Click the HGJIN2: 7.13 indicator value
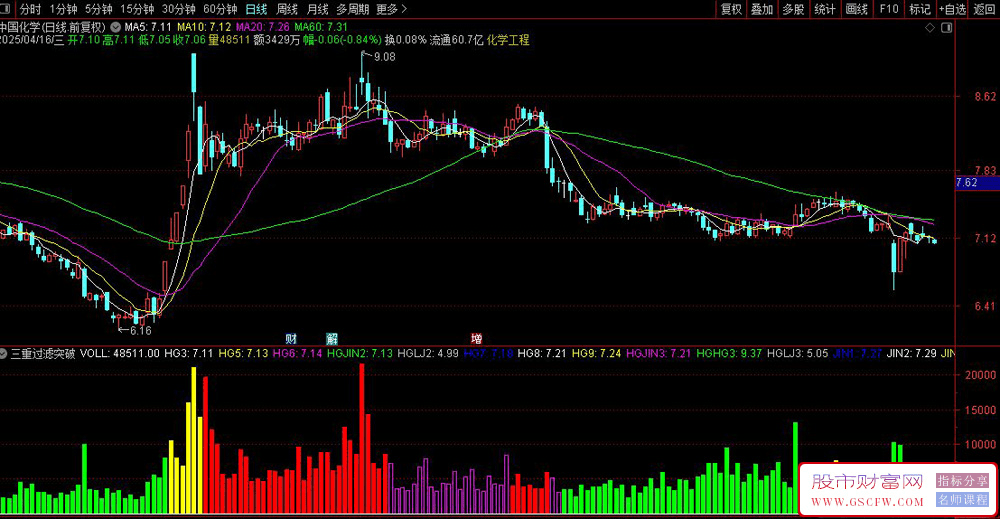 tap(360, 353)
